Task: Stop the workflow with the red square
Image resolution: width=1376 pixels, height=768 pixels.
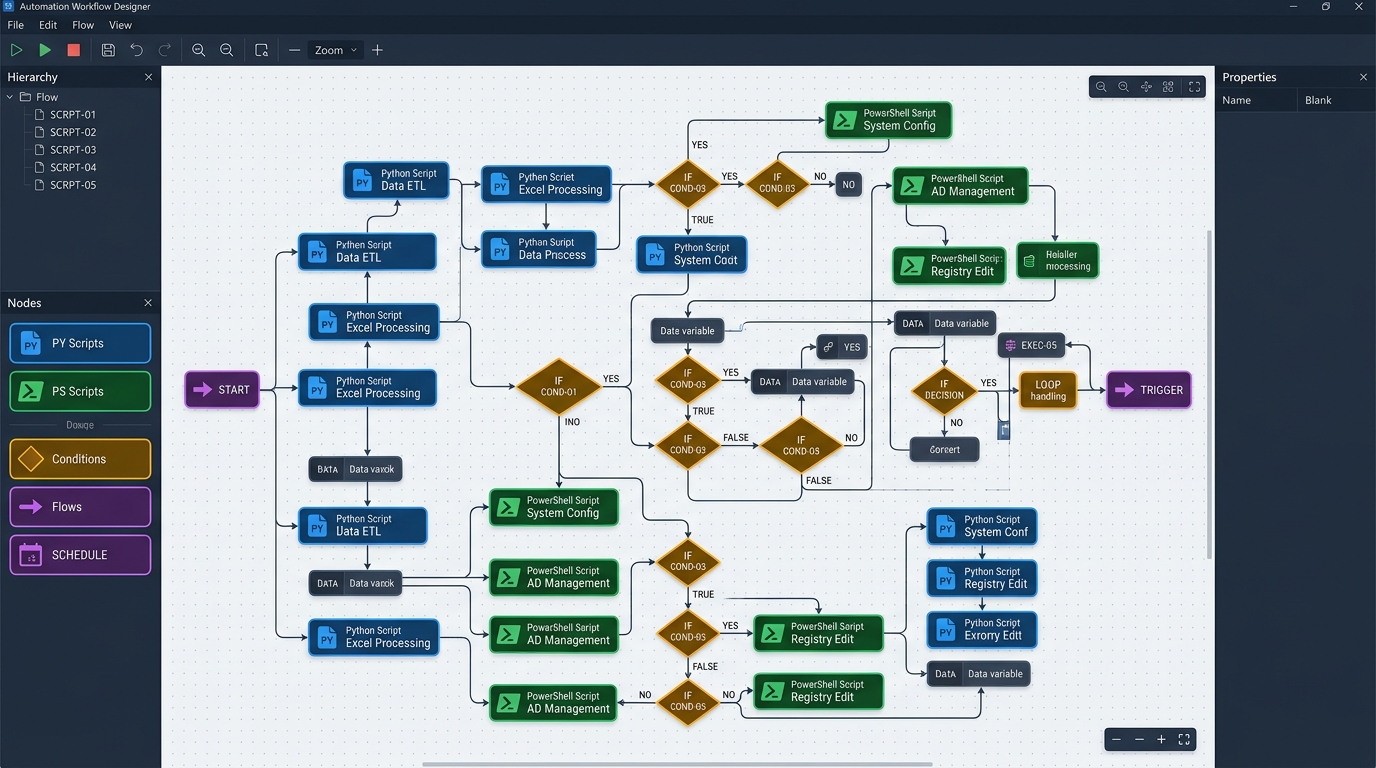Action: (x=73, y=50)
